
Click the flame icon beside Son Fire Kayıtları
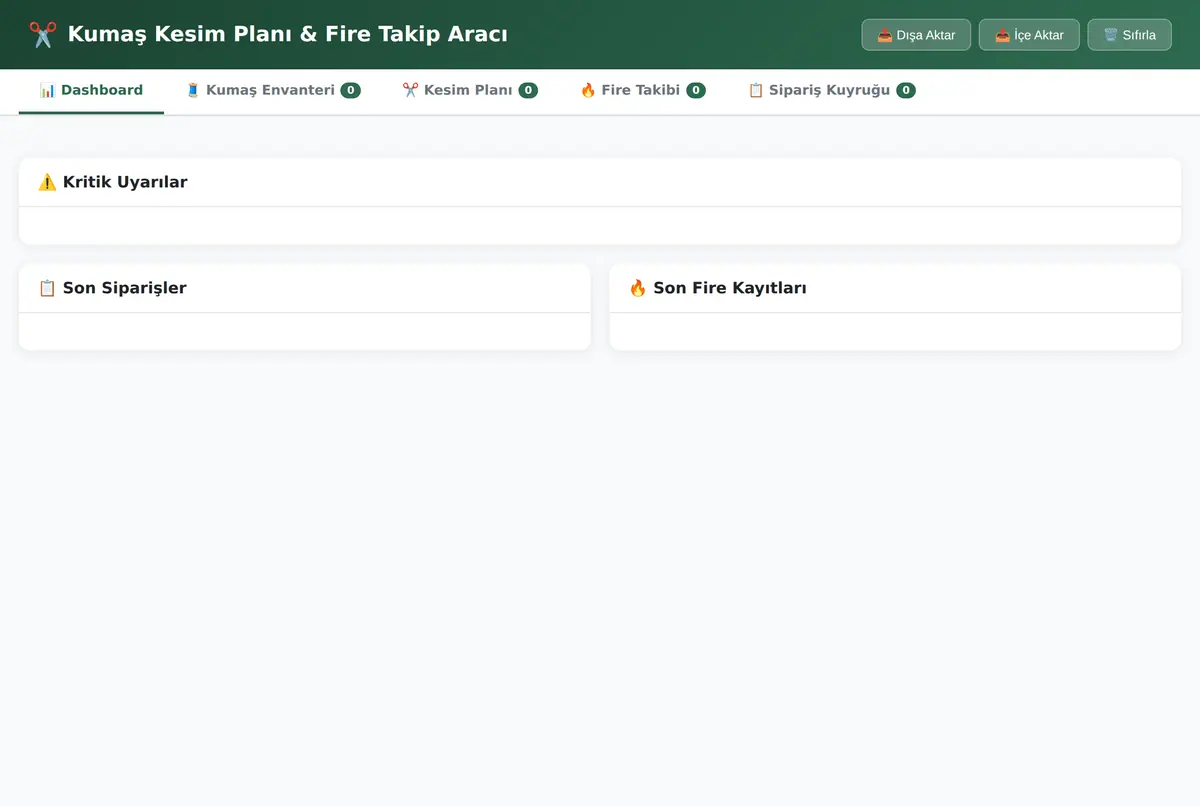[638, 288]
